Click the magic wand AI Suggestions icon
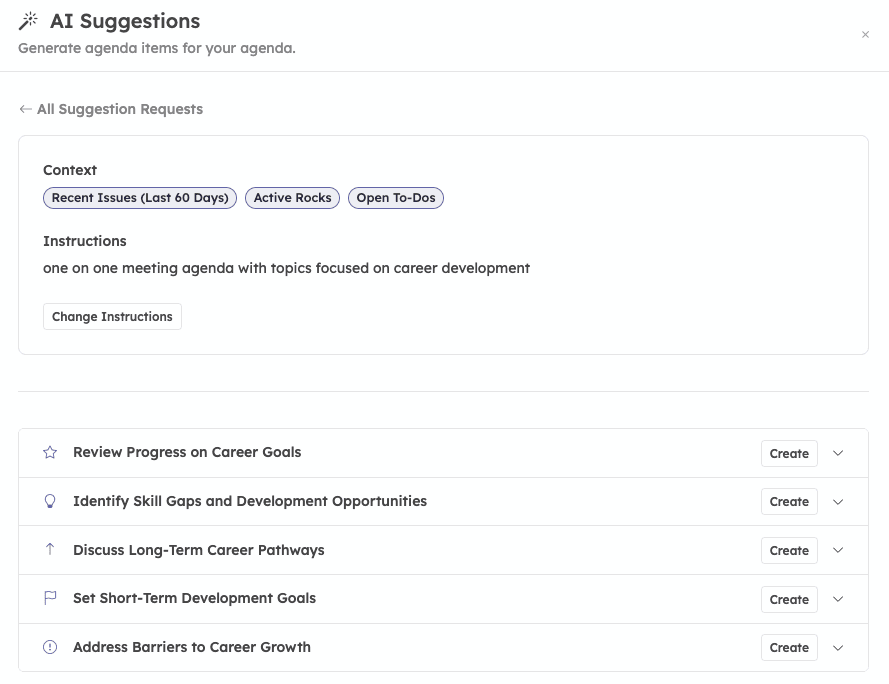Screen dimensions: 889x684 pos(28,21)
